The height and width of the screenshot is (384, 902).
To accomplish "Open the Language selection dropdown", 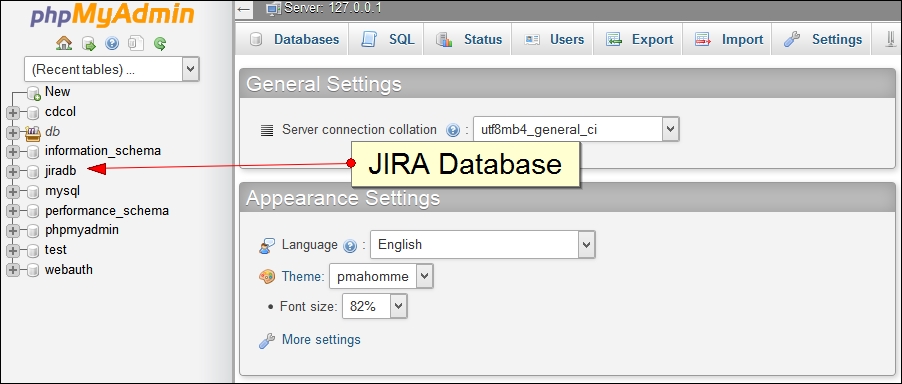I will [x=483, y=245].
